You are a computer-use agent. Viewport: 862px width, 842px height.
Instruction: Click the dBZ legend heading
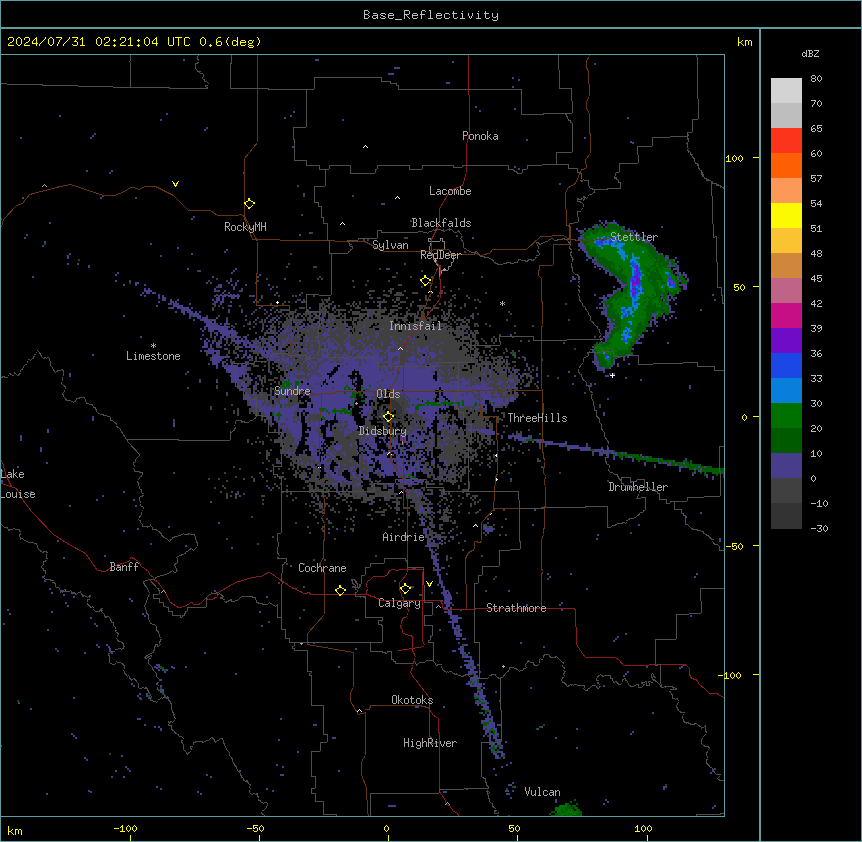pos(810,53)
